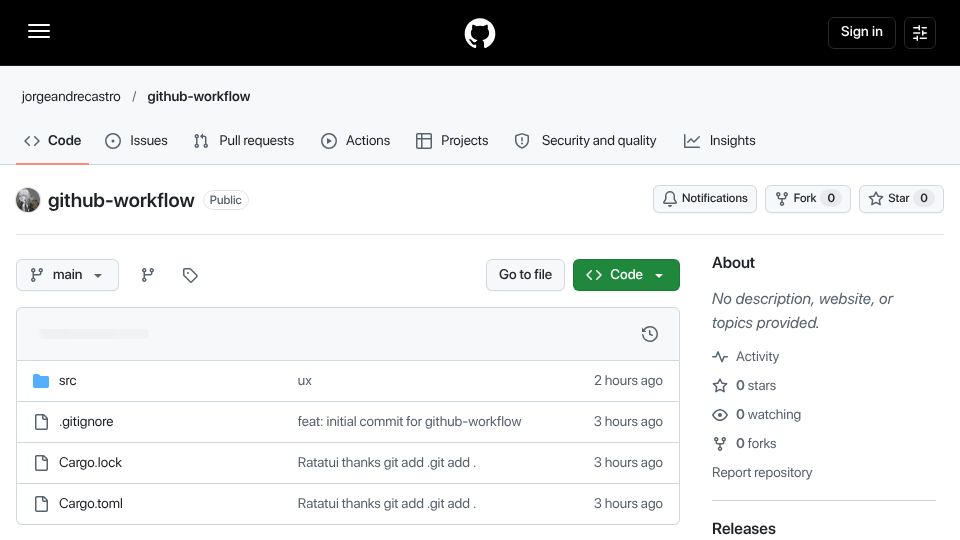Click Go to file button
960x540 pixels.
click(525, 275)
